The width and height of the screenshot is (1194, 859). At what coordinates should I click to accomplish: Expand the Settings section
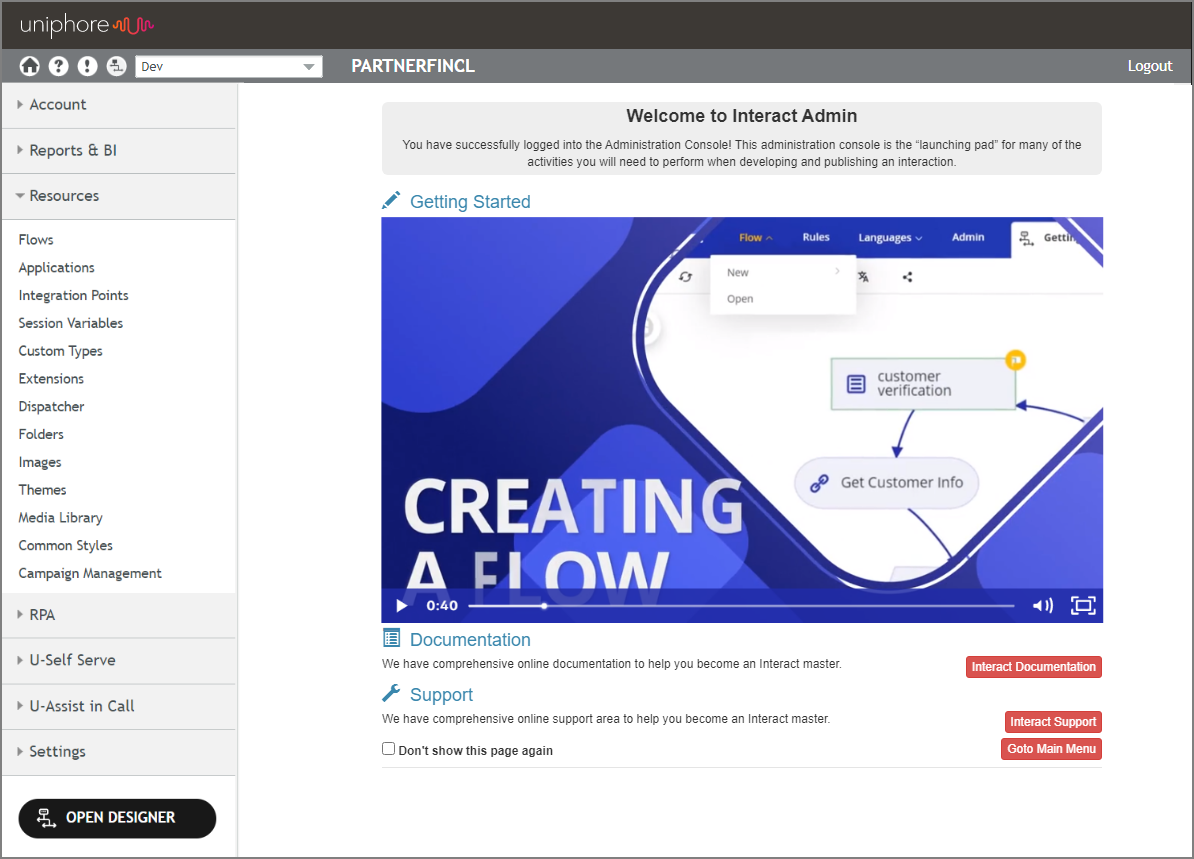[x=119, y=752]
